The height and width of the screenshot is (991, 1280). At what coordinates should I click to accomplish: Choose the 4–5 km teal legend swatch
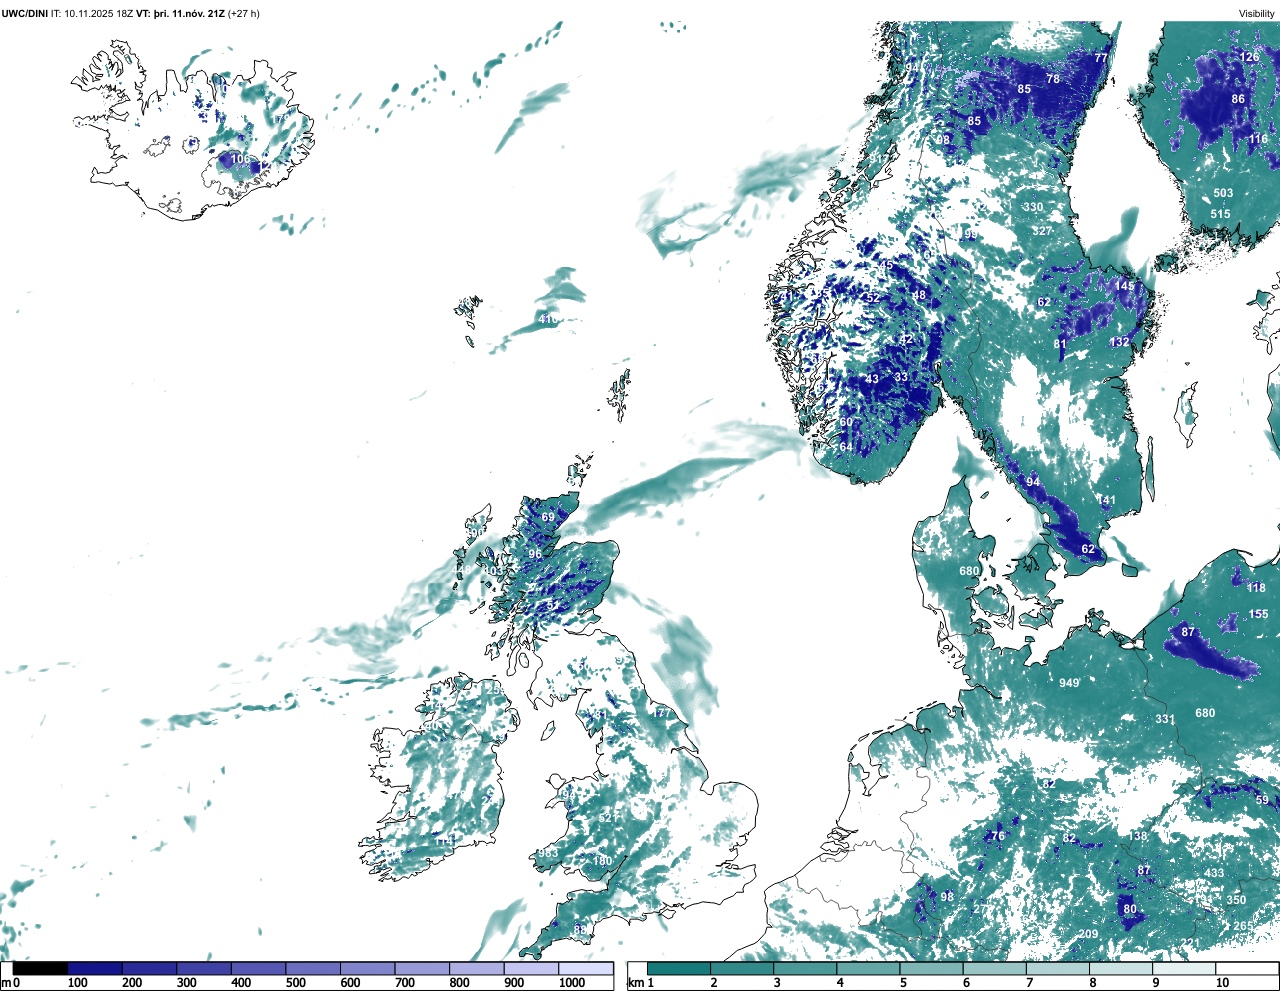[868, 969]
